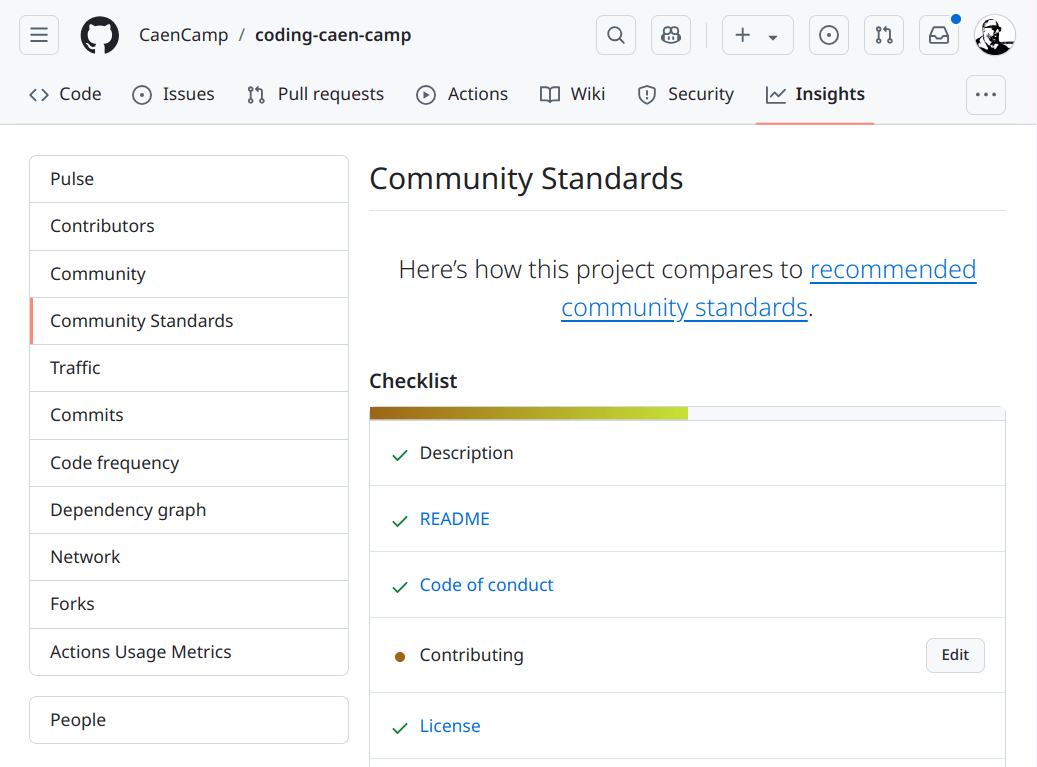
Task: Click the checklist progress bar
Action: point(686,413)
